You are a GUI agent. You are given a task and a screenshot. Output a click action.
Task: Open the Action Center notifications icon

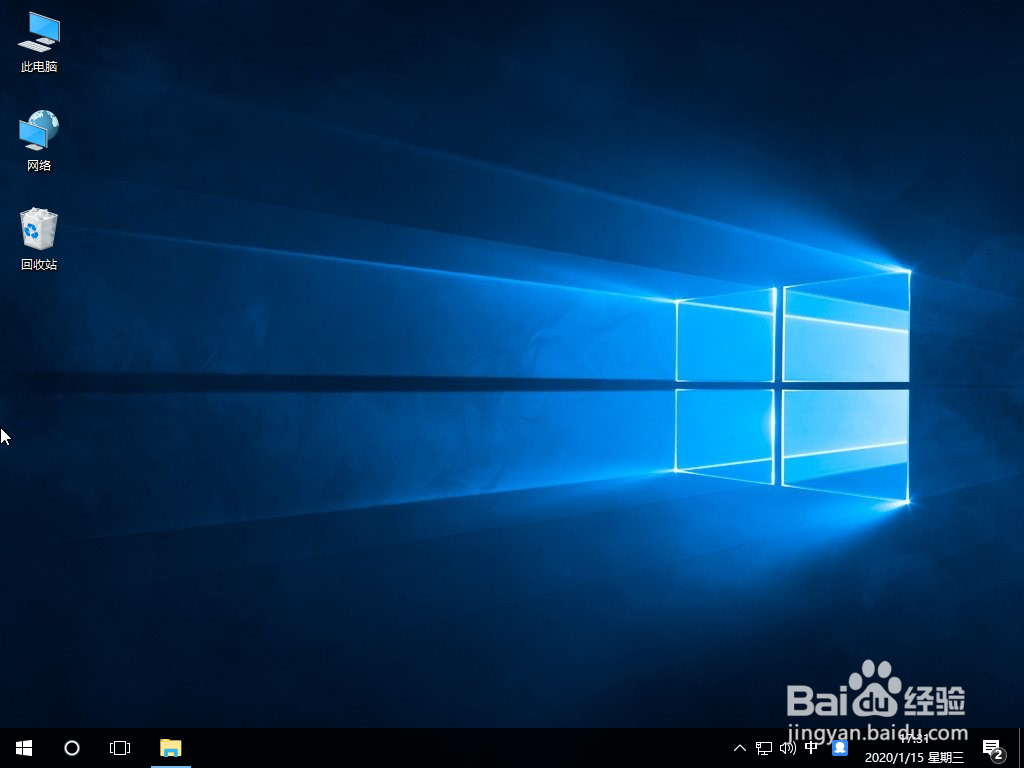(991, 747)
